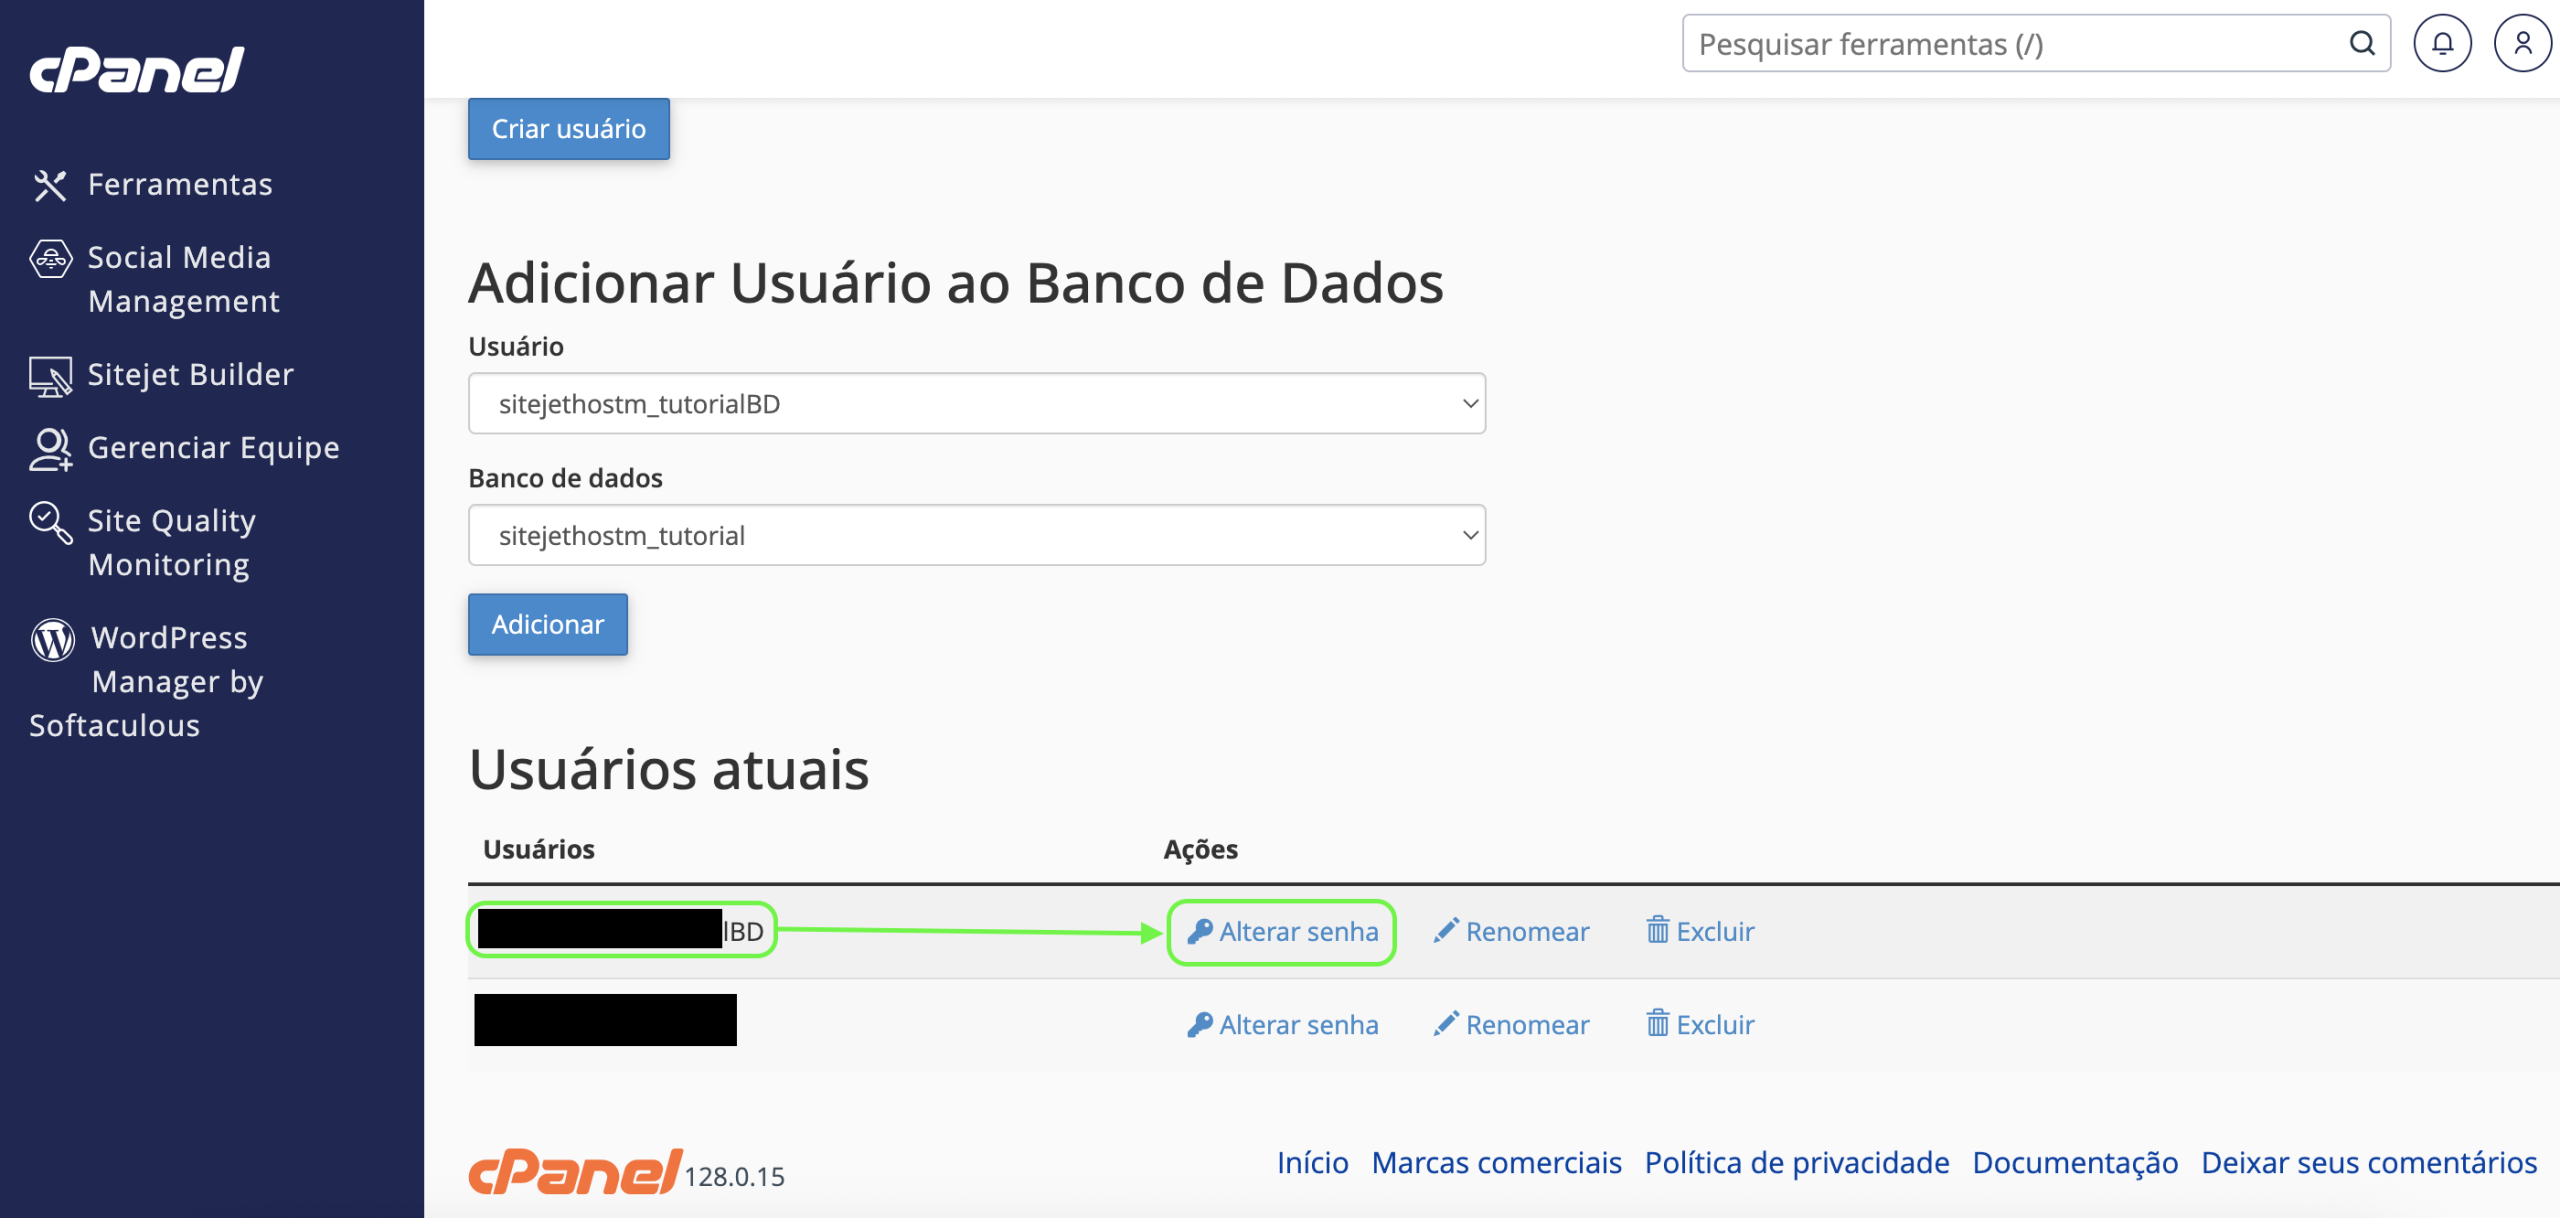Click the search magnifier icon

(x=2362, y=43)
